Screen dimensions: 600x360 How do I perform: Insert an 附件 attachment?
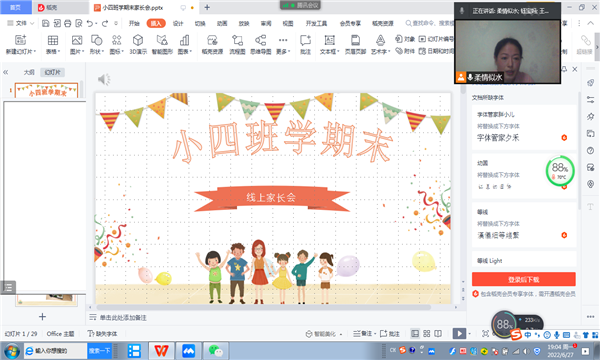point(405,50)
